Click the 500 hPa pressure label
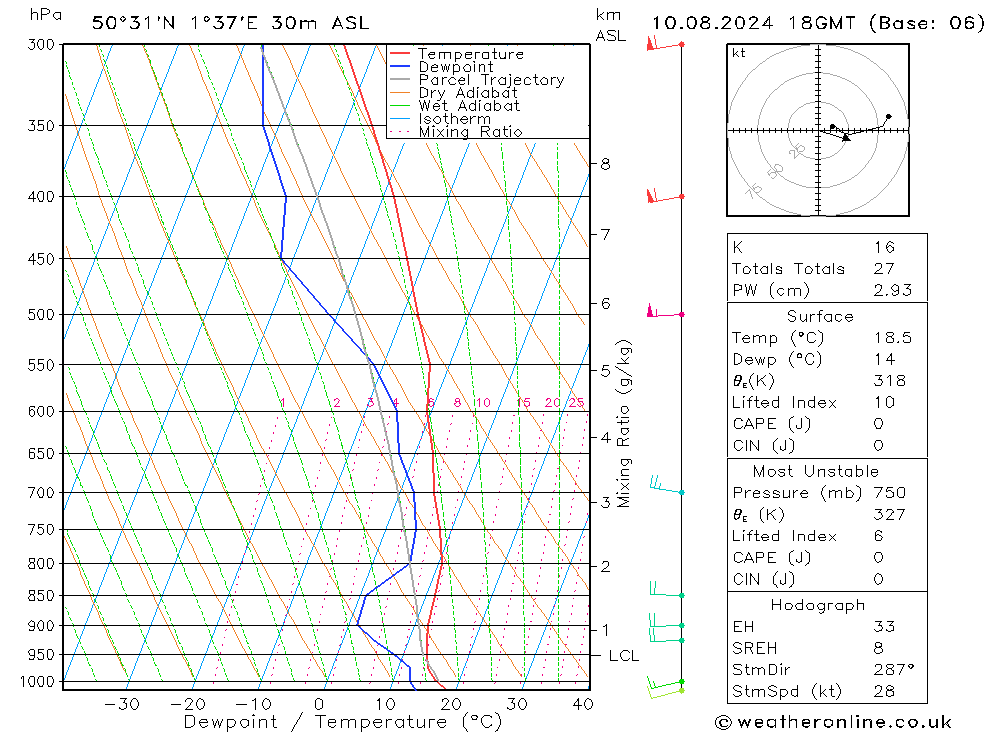 coord(41,315)
